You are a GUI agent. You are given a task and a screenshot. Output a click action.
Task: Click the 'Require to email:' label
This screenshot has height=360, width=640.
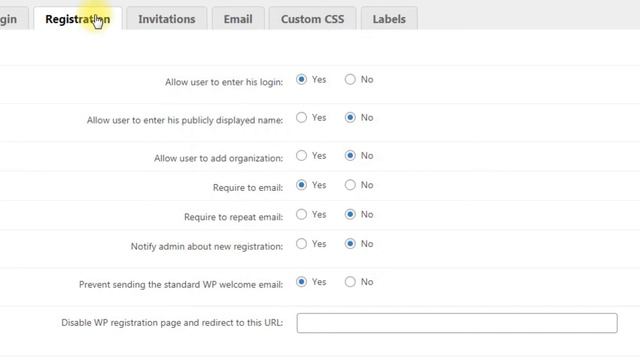tap(248, 187)
